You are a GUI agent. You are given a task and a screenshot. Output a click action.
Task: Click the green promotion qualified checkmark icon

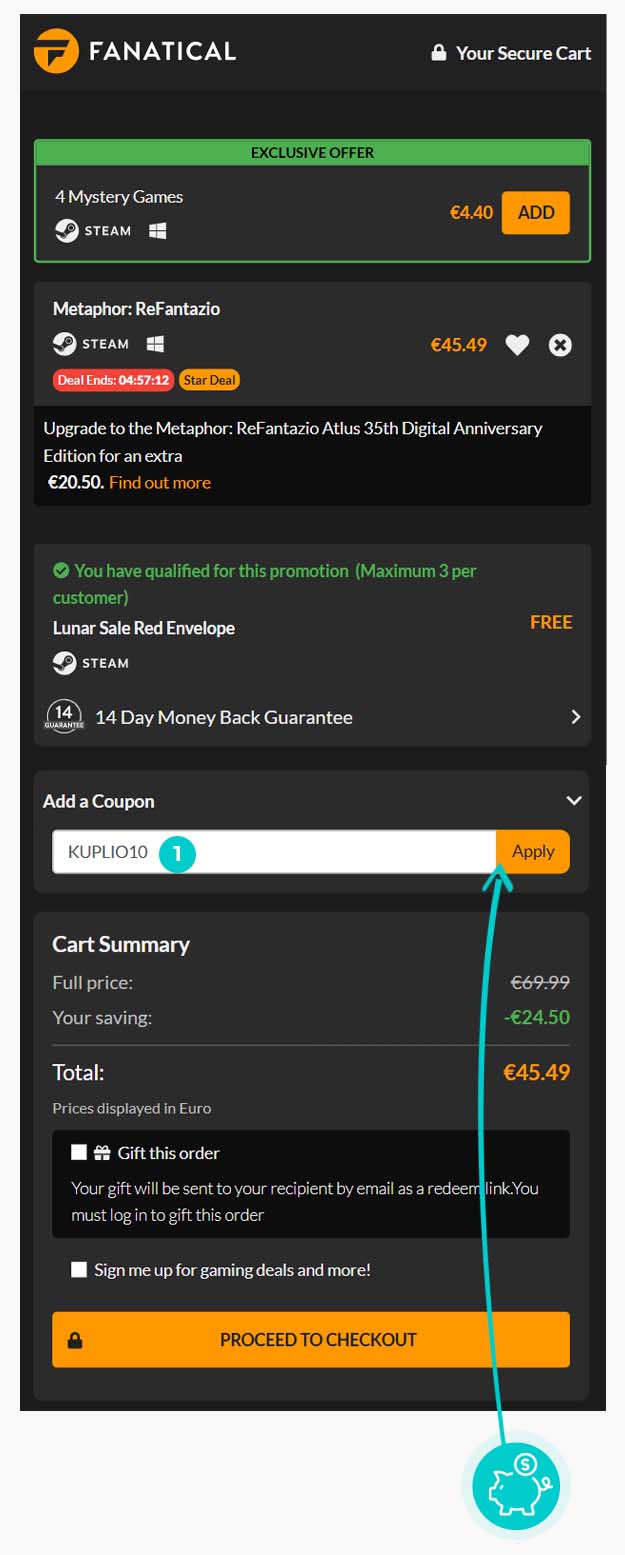(61, 571)
